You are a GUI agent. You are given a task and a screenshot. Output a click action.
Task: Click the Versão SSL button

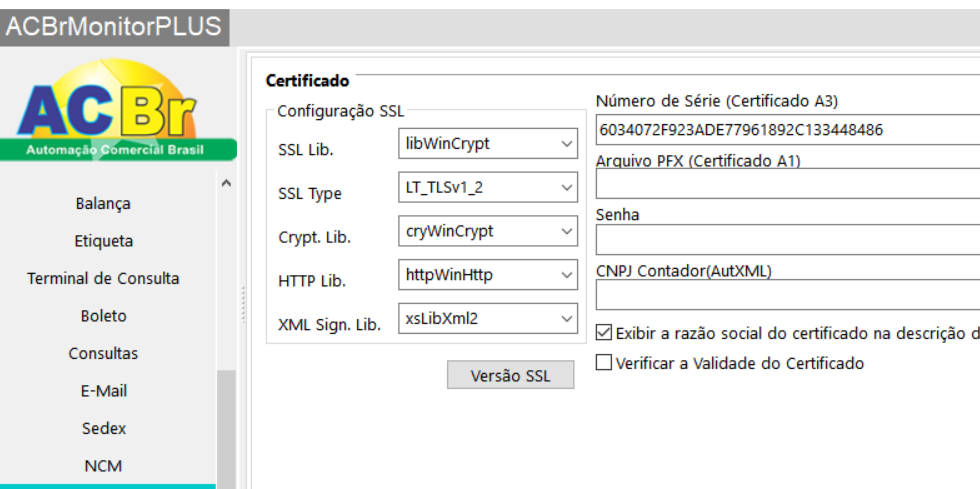coord(511,375)
